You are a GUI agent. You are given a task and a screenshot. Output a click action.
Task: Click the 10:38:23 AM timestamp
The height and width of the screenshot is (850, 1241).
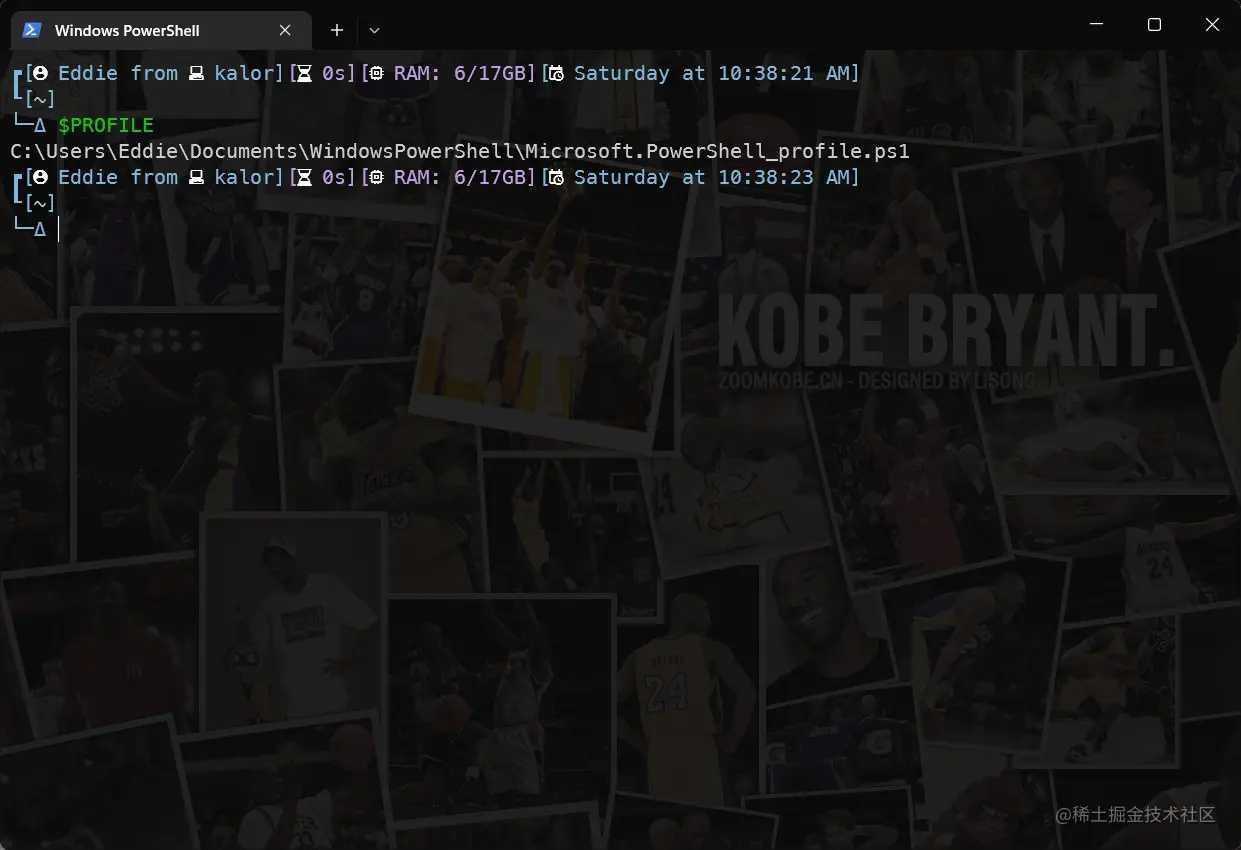785,177
